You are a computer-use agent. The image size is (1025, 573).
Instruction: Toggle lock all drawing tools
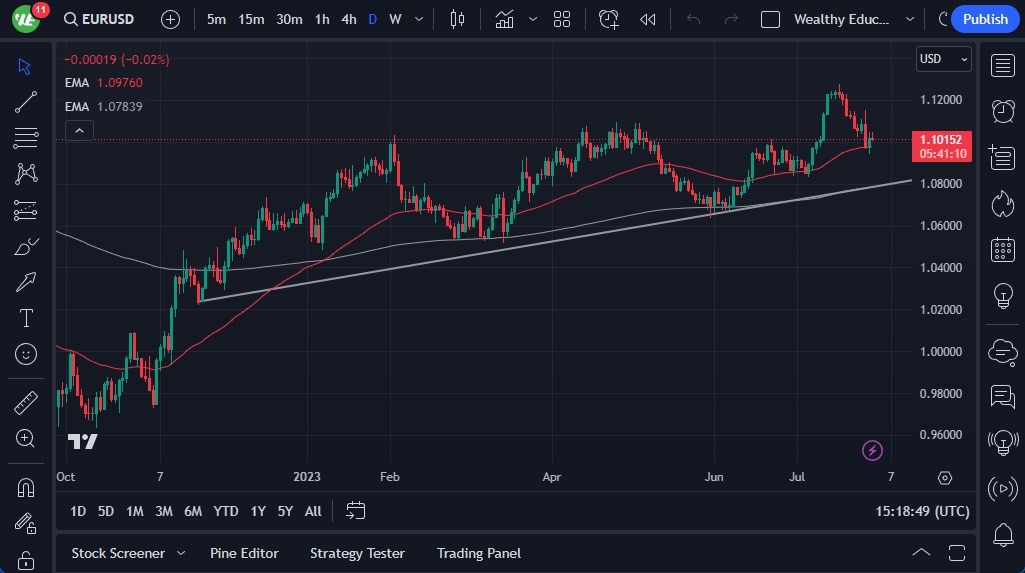[26, 559]
